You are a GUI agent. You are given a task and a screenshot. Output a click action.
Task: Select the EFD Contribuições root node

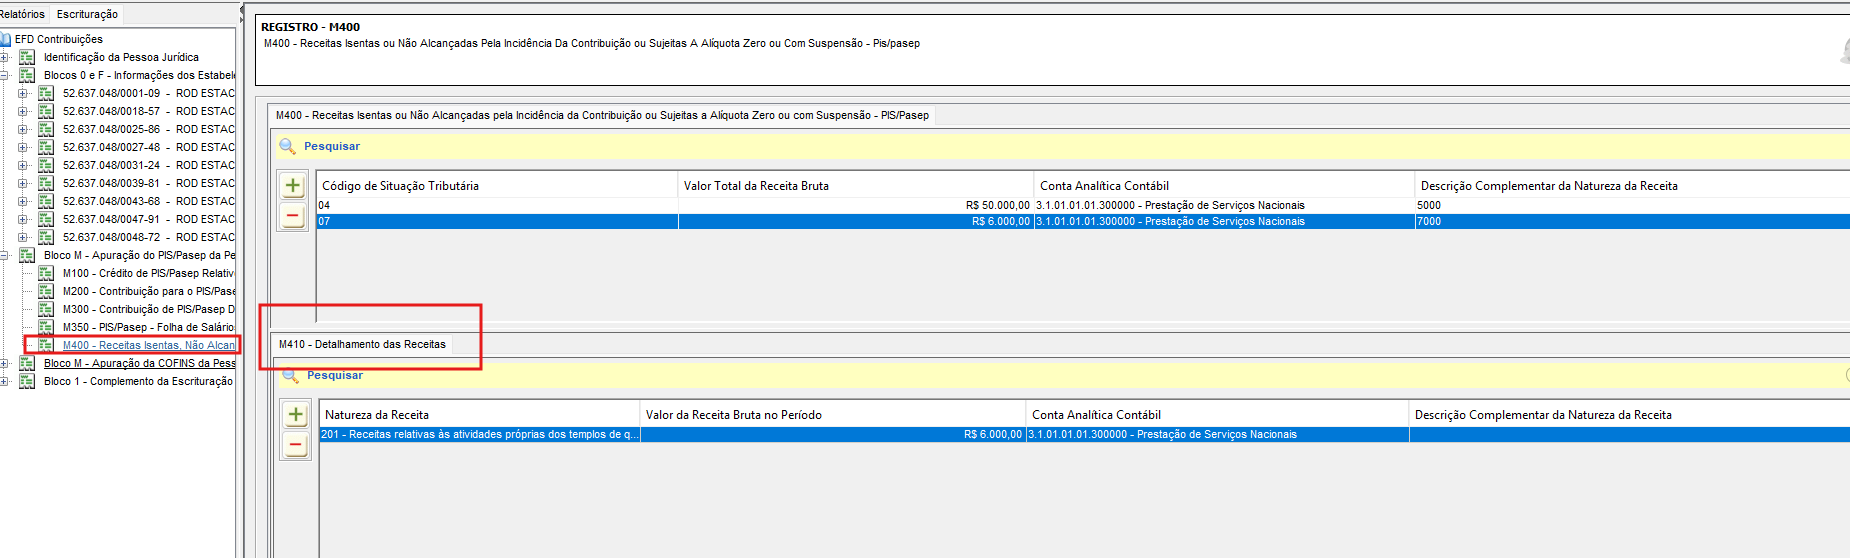tap(59, 39)
